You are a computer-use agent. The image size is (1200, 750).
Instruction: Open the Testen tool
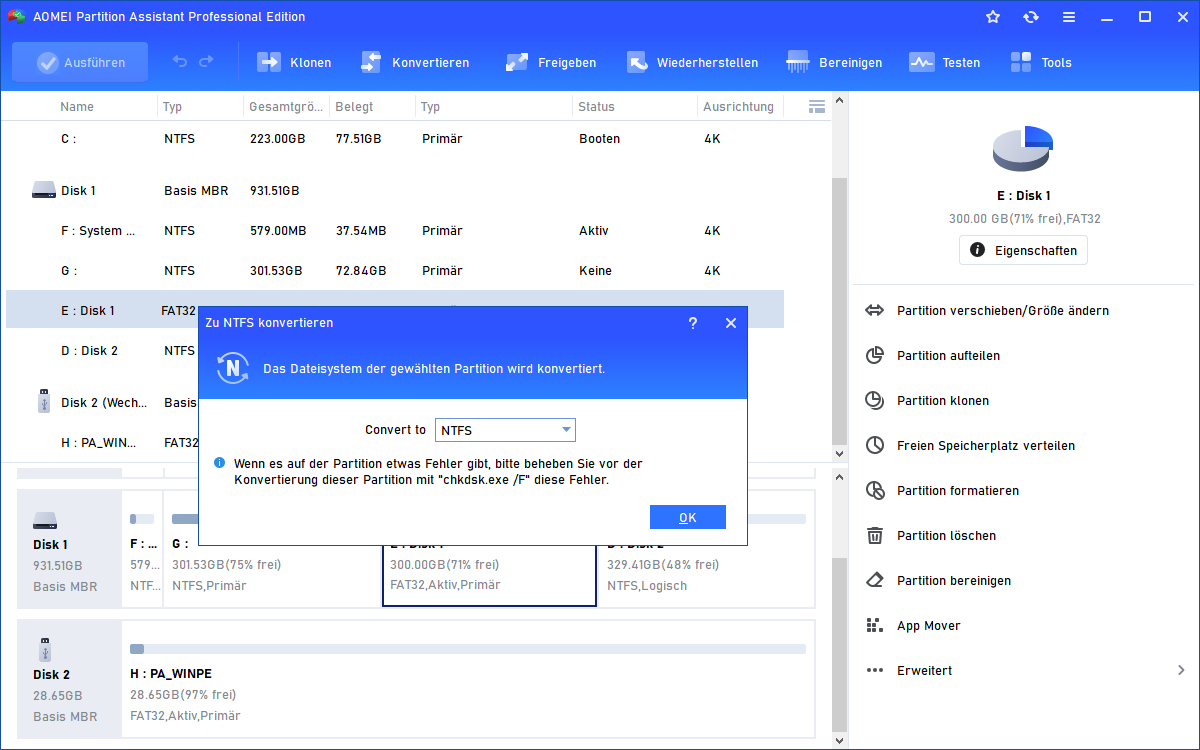921,62
